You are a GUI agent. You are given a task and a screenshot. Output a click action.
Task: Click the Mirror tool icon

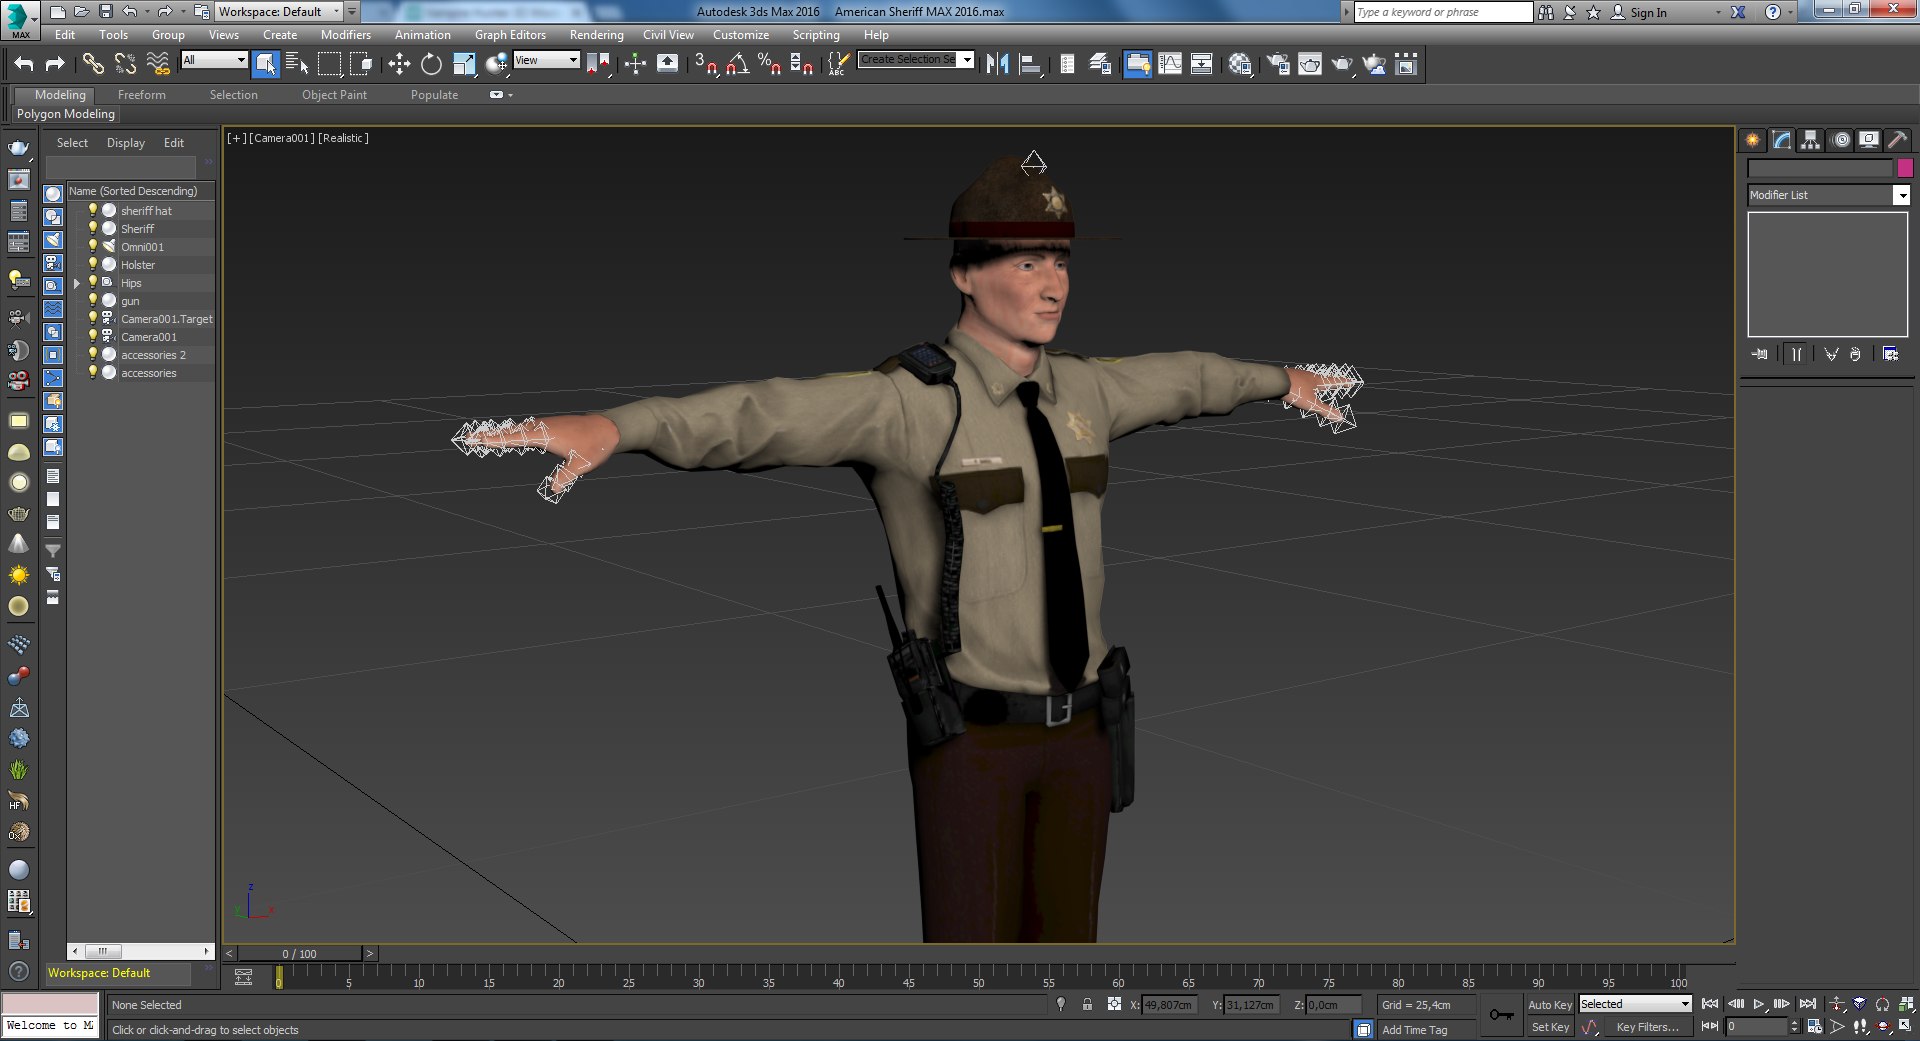point(997,64)
